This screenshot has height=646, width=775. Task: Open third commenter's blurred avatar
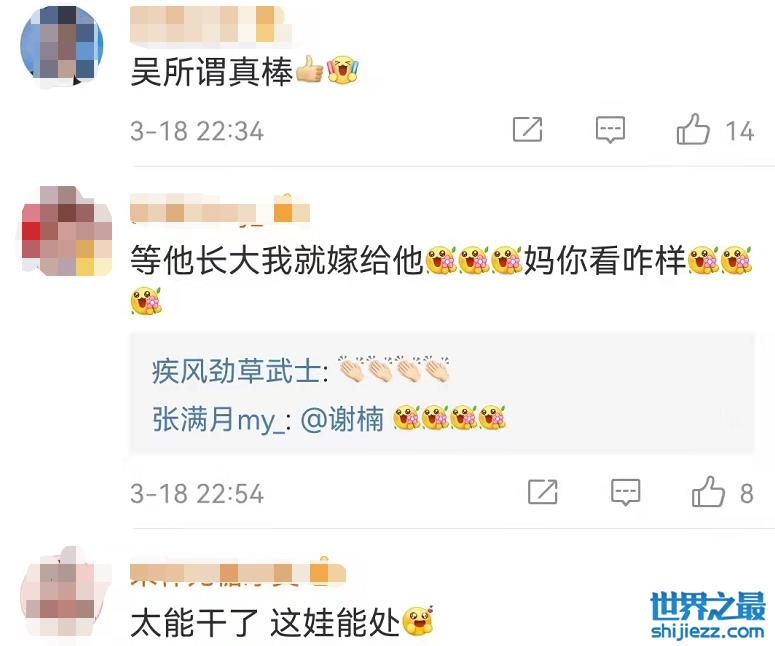tap(64, 592)
